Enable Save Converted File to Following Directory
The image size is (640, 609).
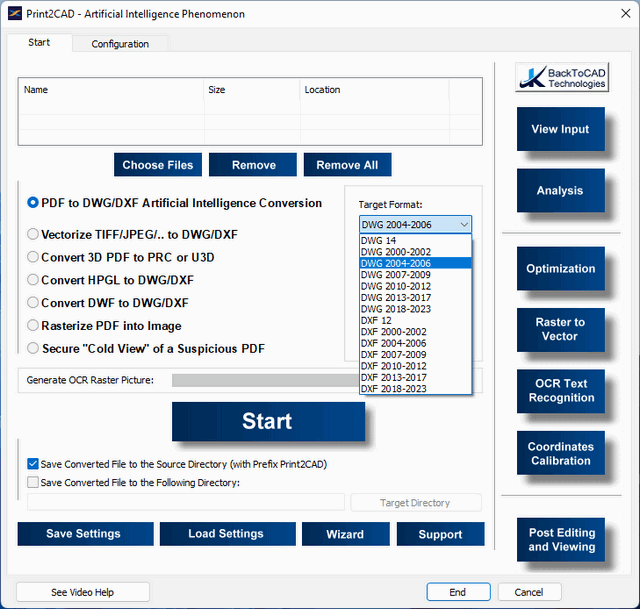point(33,482)
